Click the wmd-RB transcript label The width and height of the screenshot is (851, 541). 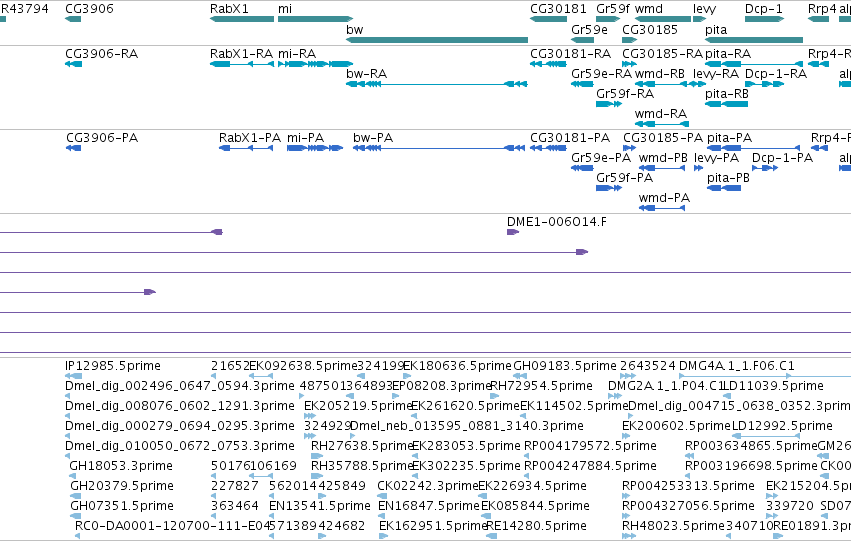[x=660, y=74]
